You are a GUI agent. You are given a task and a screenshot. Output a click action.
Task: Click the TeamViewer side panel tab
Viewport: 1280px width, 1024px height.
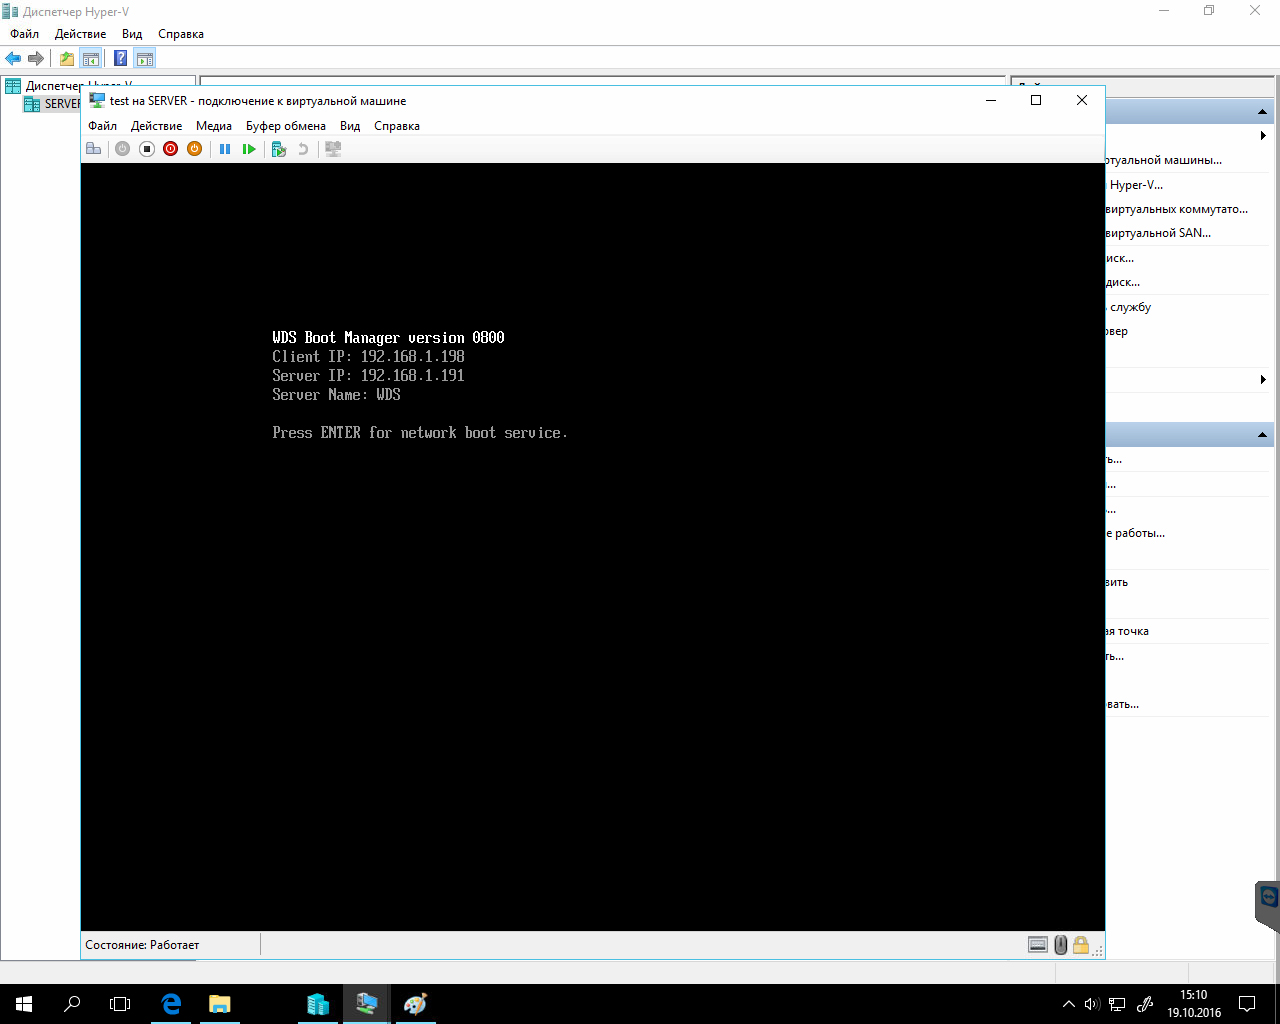(1268, 905)
